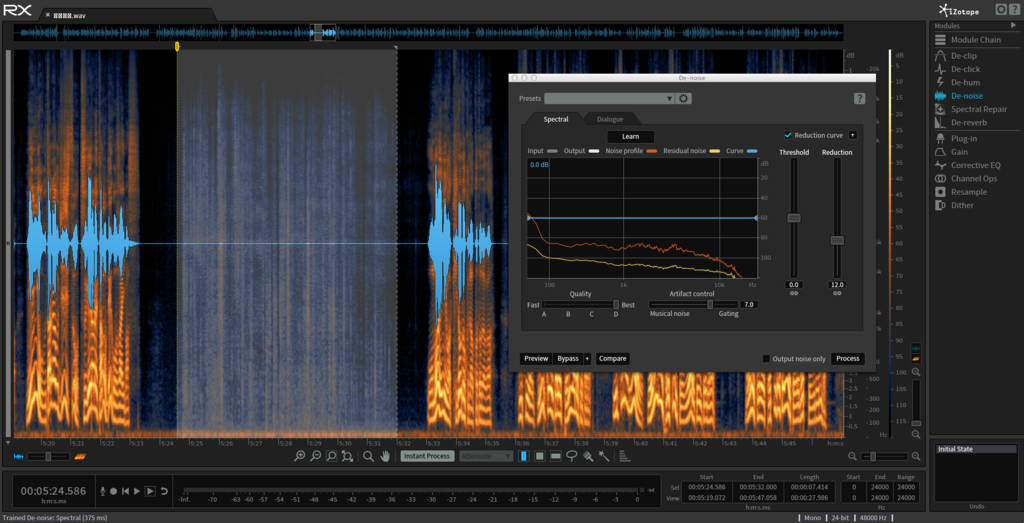Viewport: 1024px width, 523px height.
Task: Select the hand grab tool
Action: click(385, 456)
